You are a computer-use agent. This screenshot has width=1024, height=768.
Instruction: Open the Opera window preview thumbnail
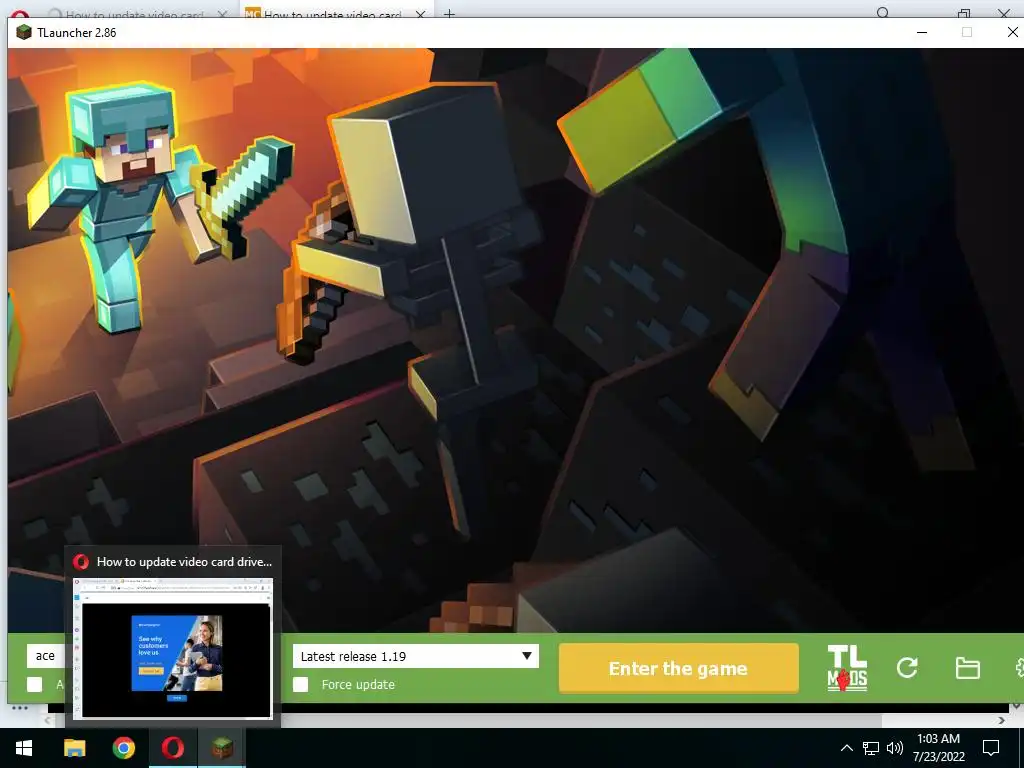click(x=173, y=648)
